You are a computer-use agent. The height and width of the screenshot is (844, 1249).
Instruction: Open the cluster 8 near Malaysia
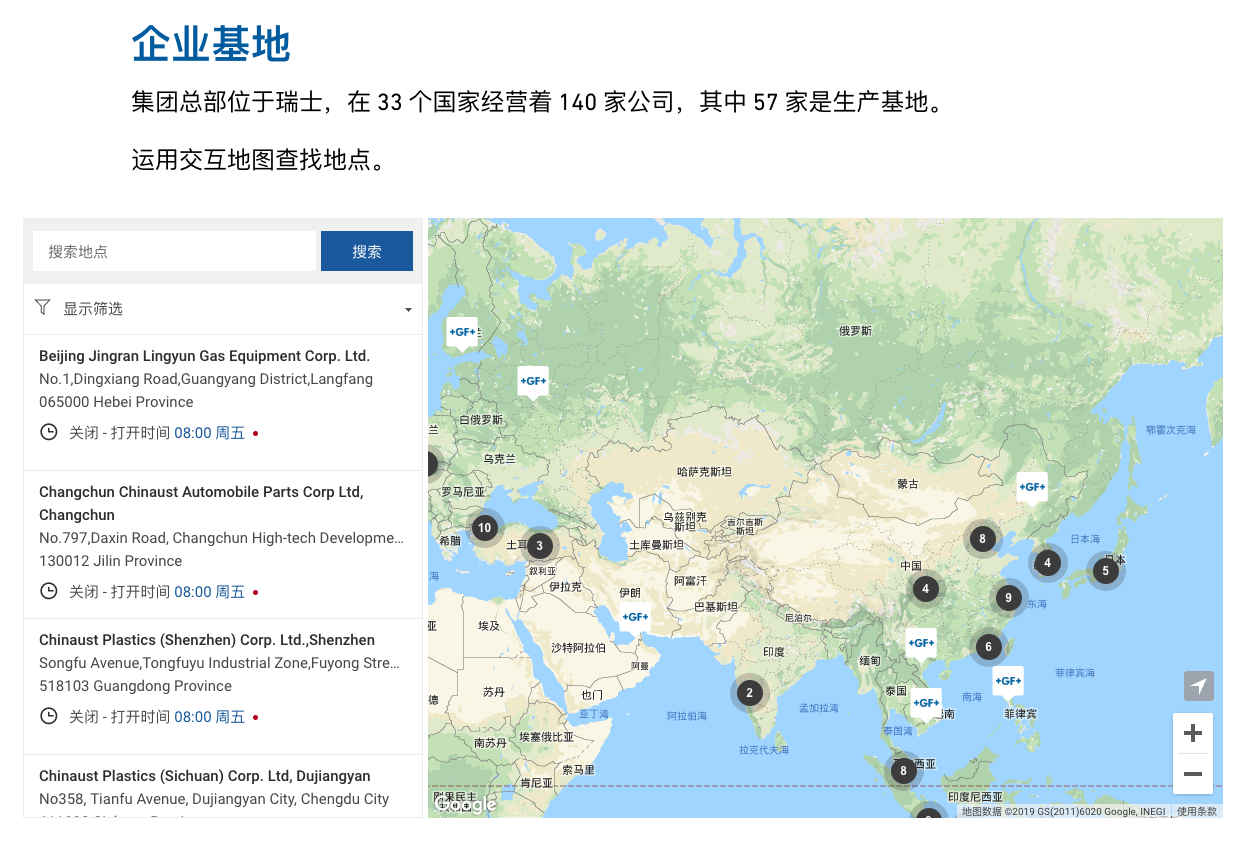[904, 770]
